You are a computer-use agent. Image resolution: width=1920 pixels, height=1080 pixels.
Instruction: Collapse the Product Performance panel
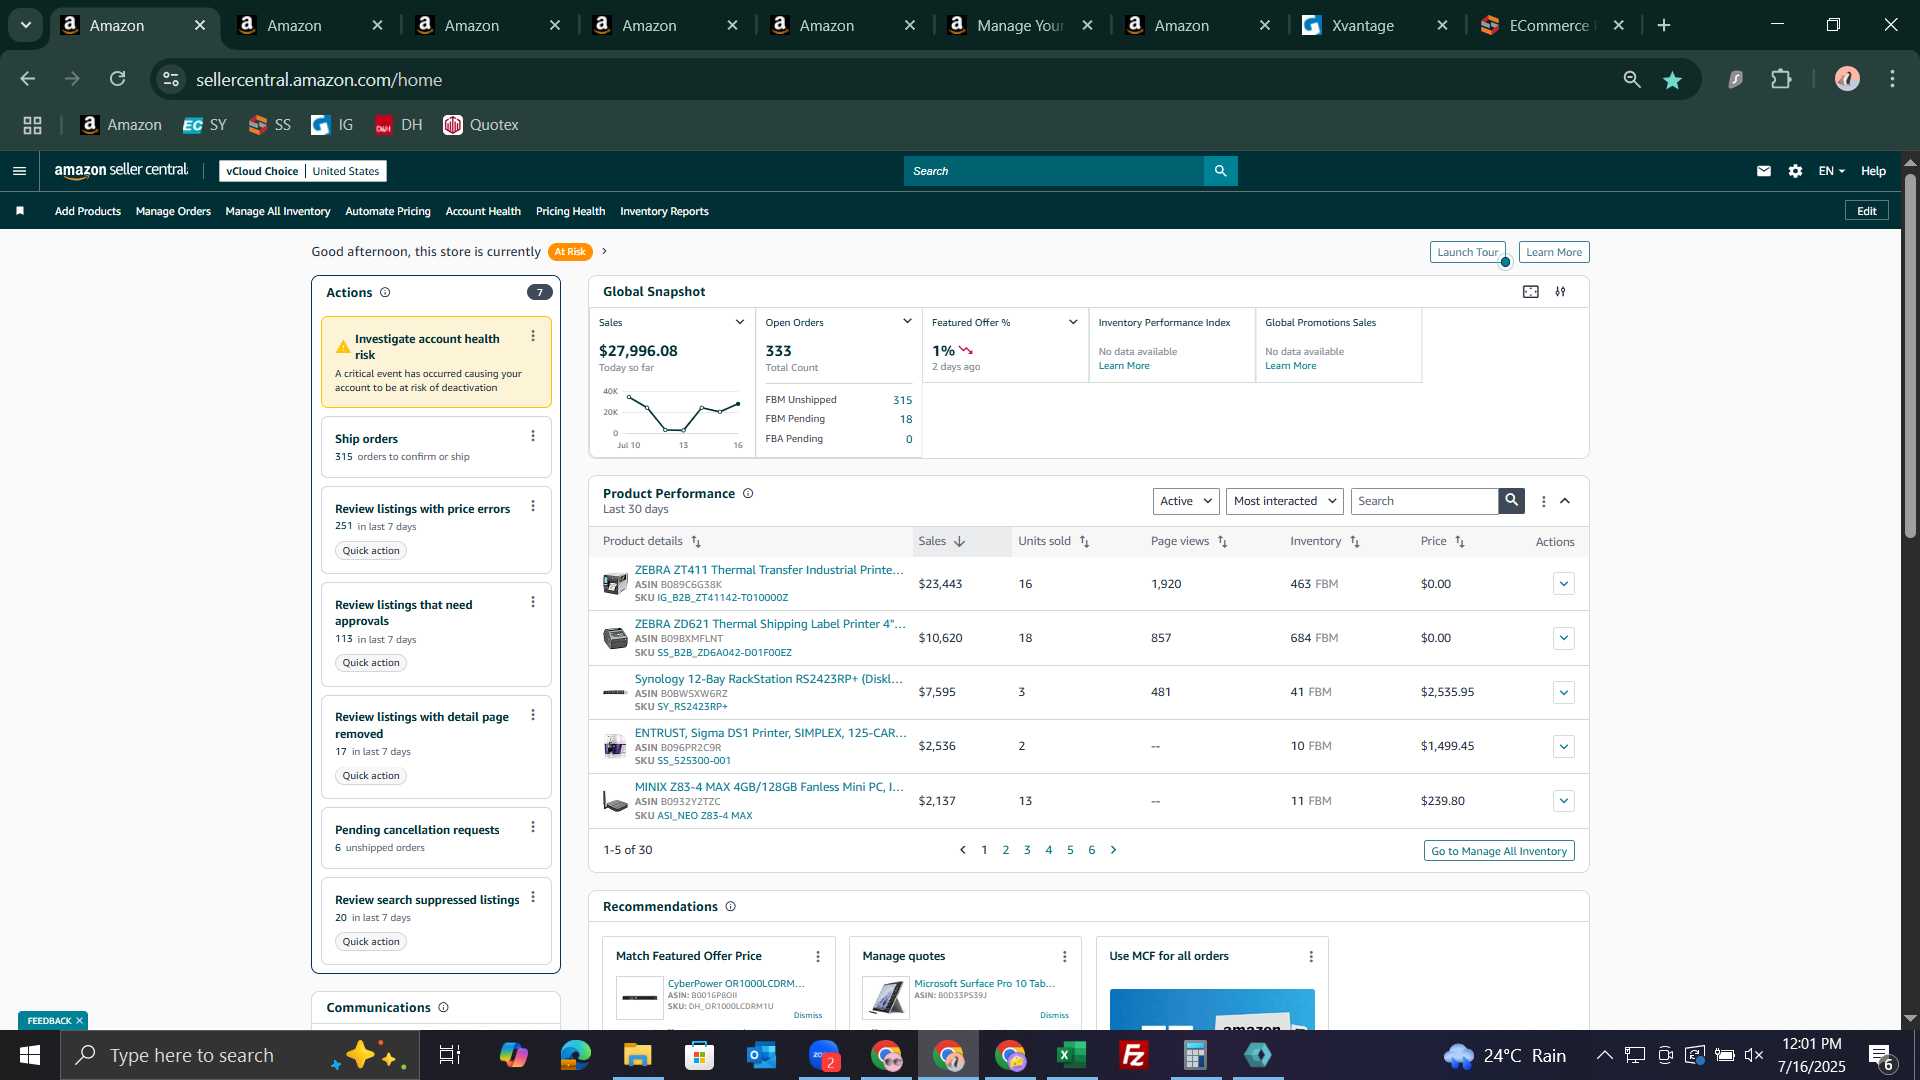pyautogui.click(x=1565, y=501)
